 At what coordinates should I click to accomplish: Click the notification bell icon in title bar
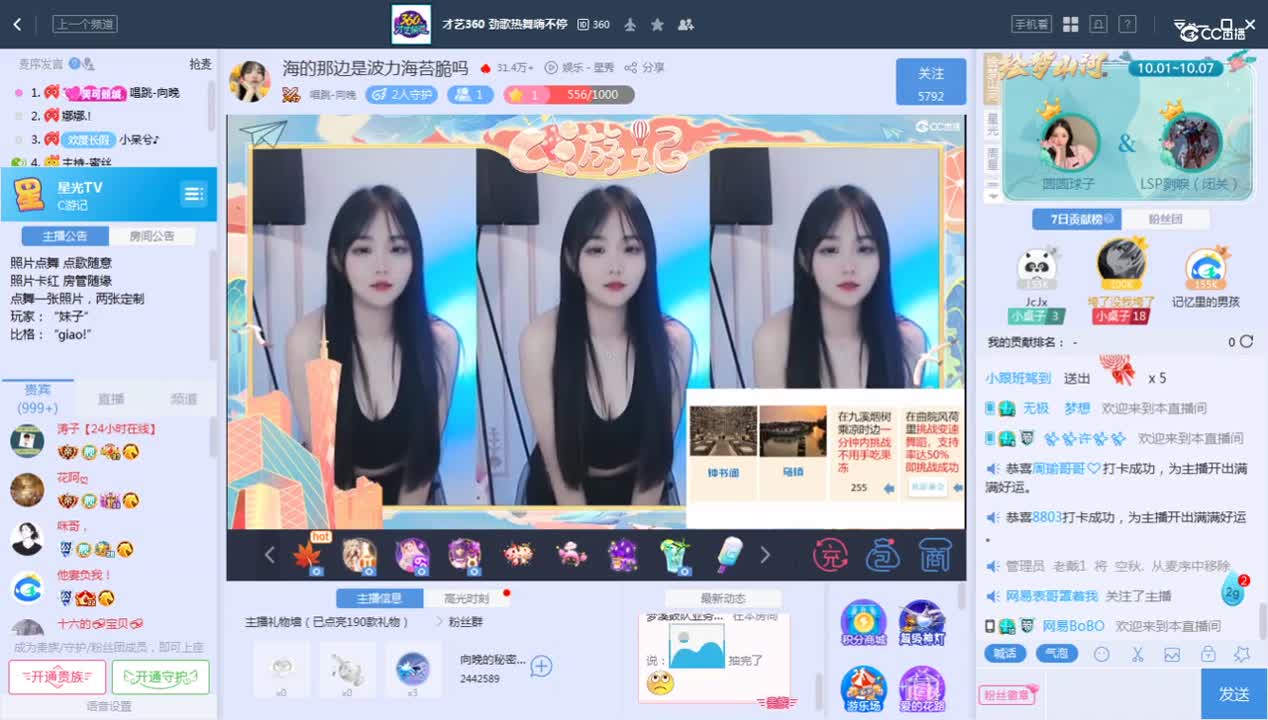pos(1098,24)
